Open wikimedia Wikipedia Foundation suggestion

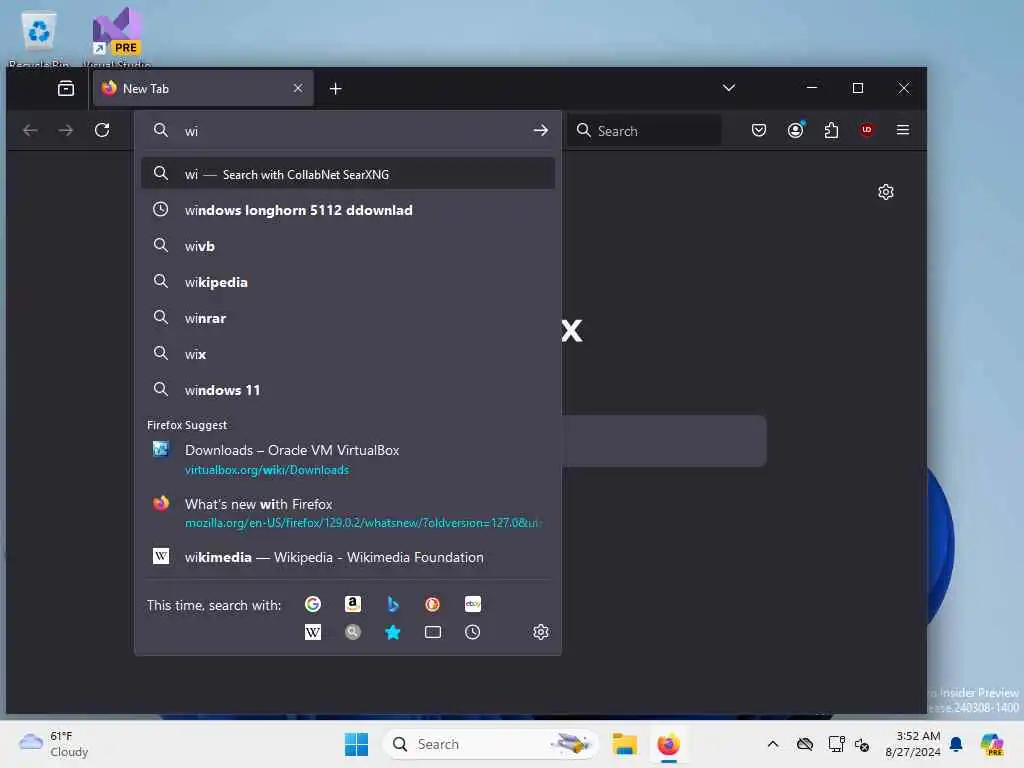tap(348, 556)
